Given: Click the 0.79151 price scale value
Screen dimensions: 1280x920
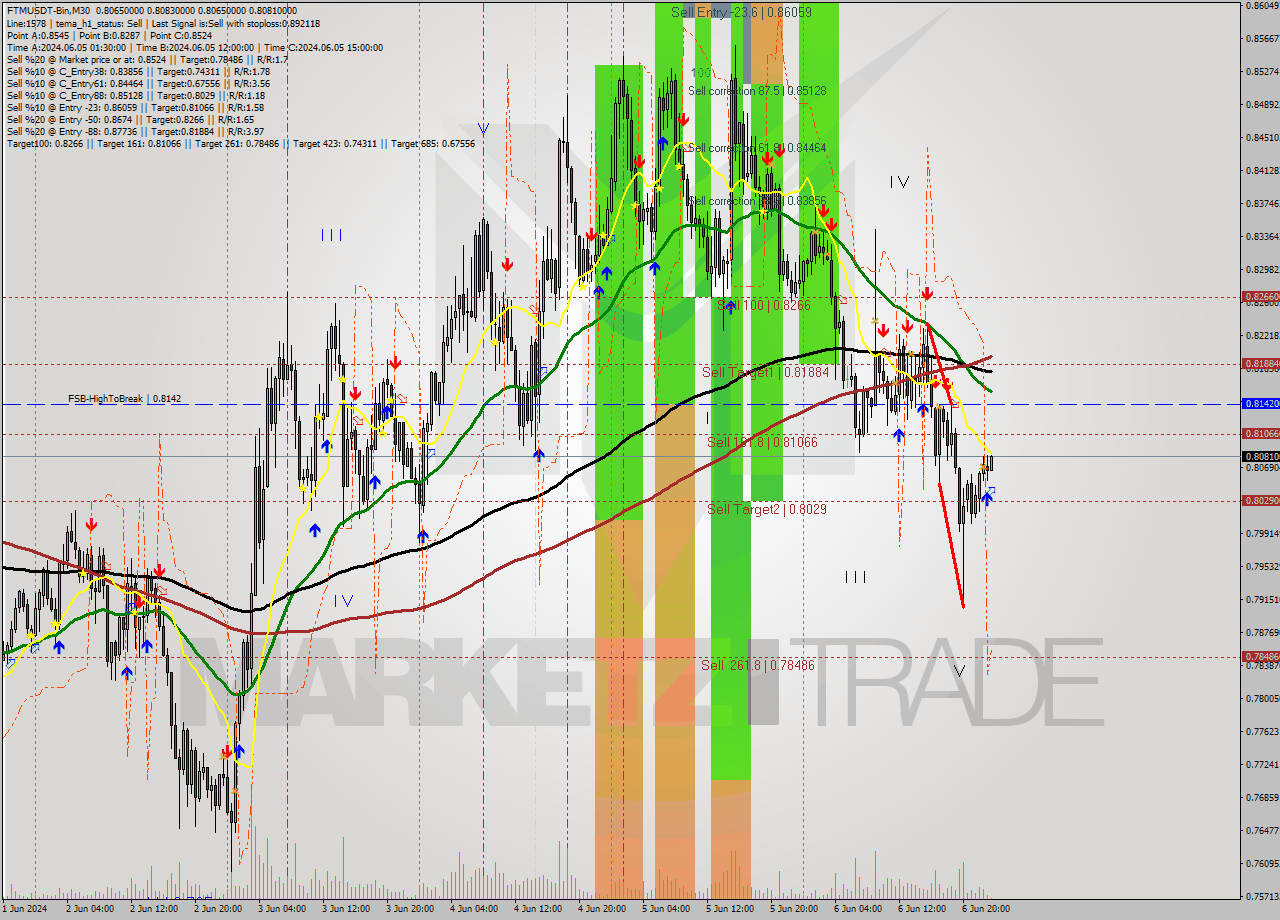Looking at the screenshot, I should point(1262,600).
